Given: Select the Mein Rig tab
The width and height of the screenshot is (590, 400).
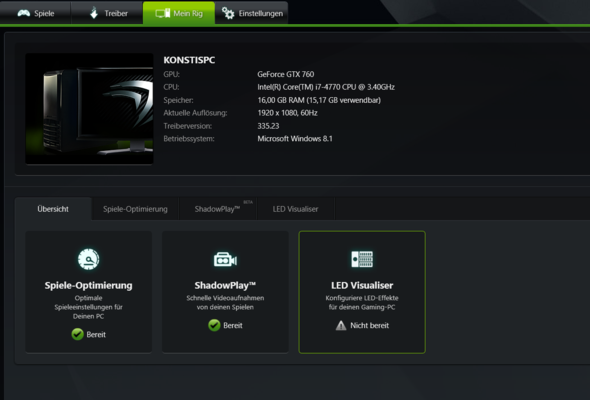Looking at the screenshot, I should 179,13.
